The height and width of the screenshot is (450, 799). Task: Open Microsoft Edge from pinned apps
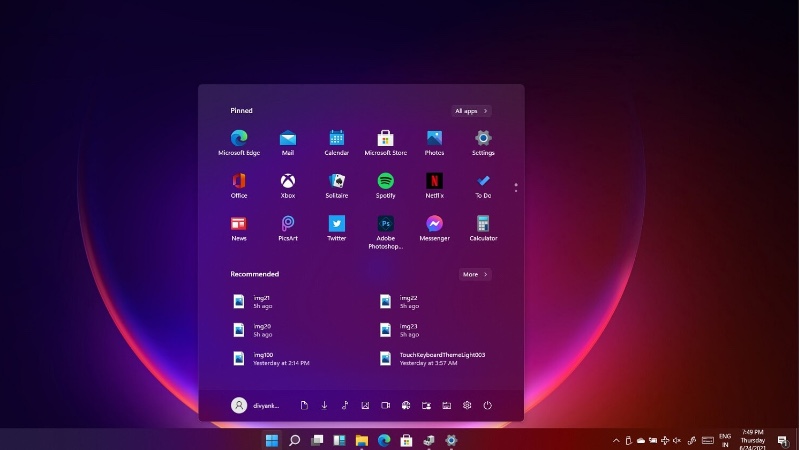tap(239, 139)
